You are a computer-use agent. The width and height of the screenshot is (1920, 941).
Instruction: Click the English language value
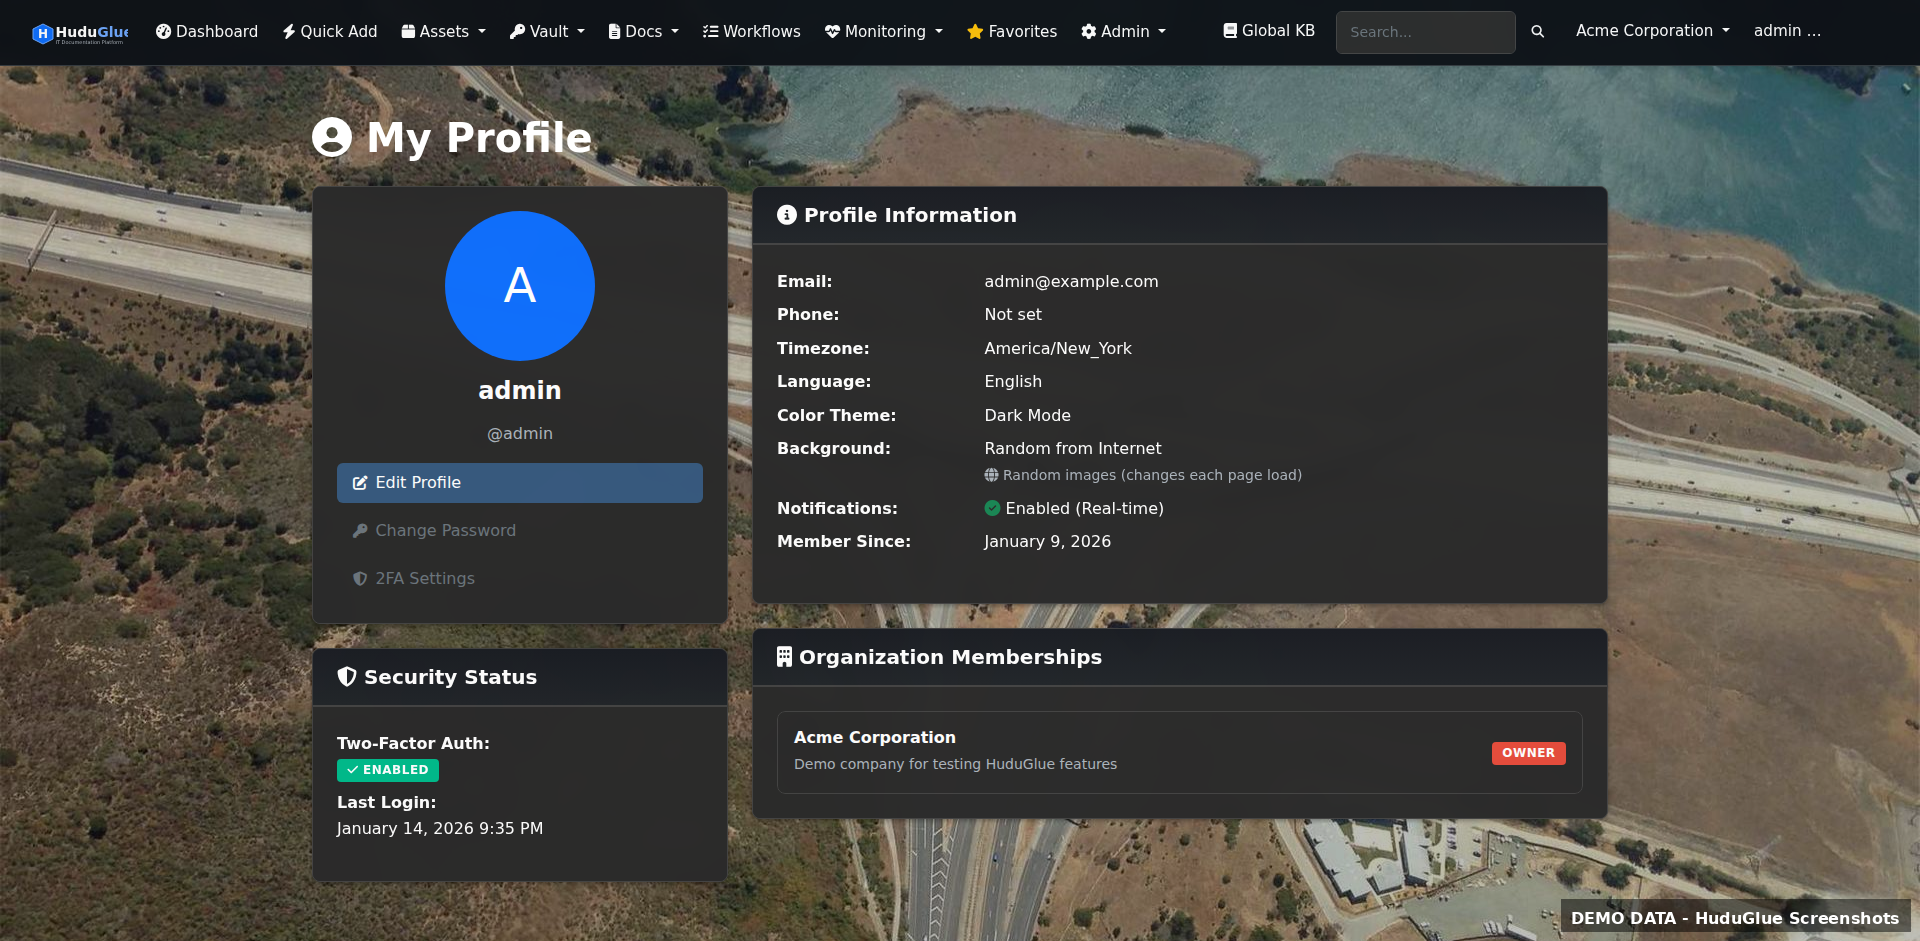(x=1013, y=382)
